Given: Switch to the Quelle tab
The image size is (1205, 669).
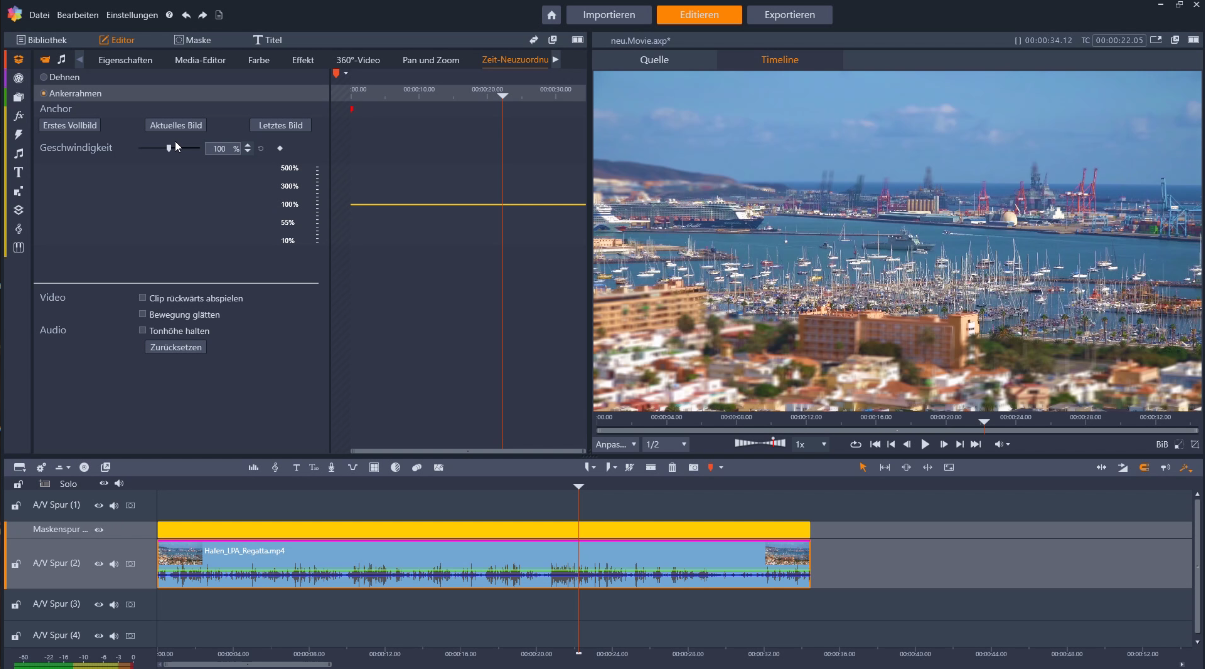Looking at the screenshot, I should point(654,59).
